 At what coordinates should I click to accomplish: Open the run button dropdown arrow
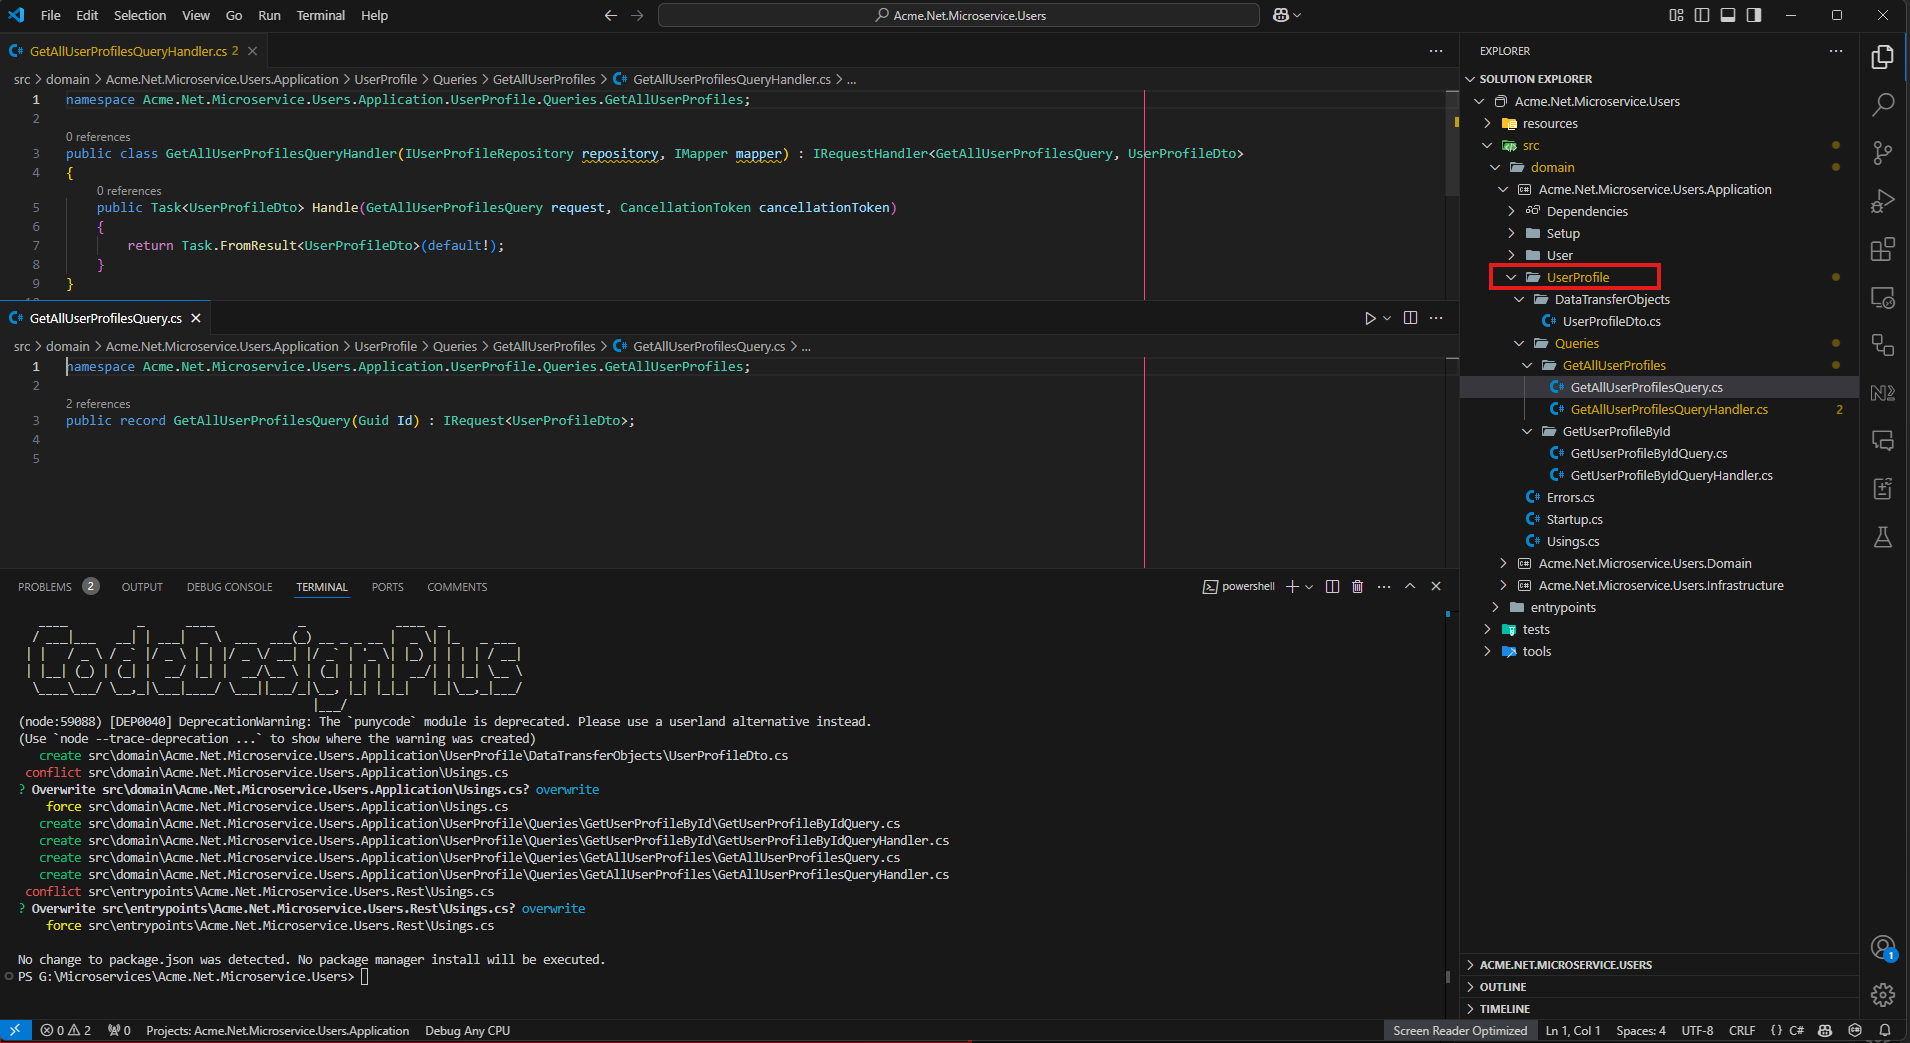pyautogui.click(x=1387, y=318)
